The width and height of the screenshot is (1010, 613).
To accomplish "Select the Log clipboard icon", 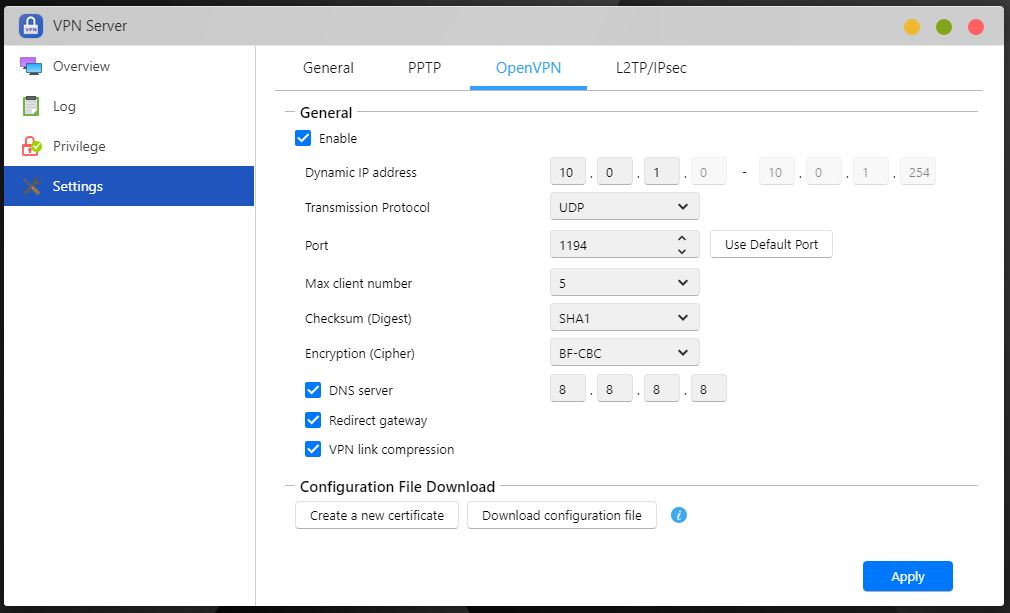I will 31,106.
